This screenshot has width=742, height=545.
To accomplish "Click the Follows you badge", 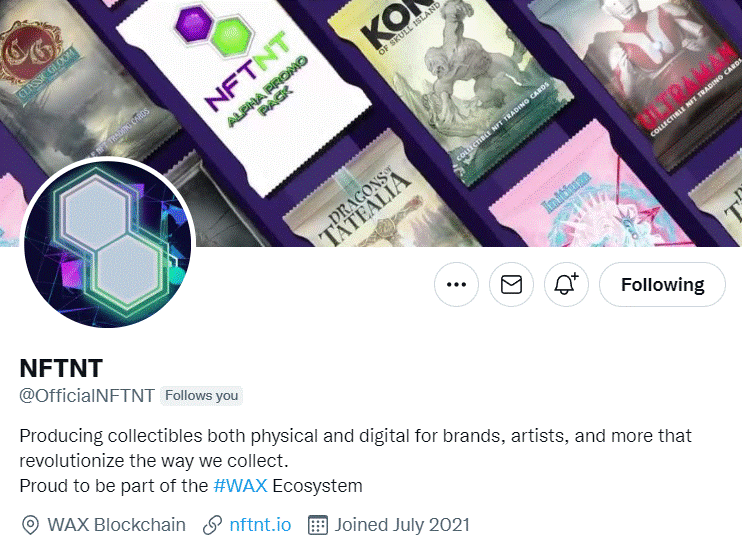I will click(x=202, y=396).
